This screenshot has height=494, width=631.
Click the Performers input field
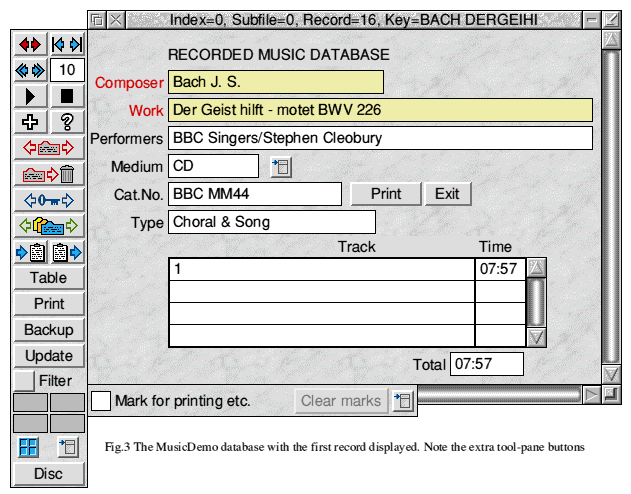(x=380, y=138)
